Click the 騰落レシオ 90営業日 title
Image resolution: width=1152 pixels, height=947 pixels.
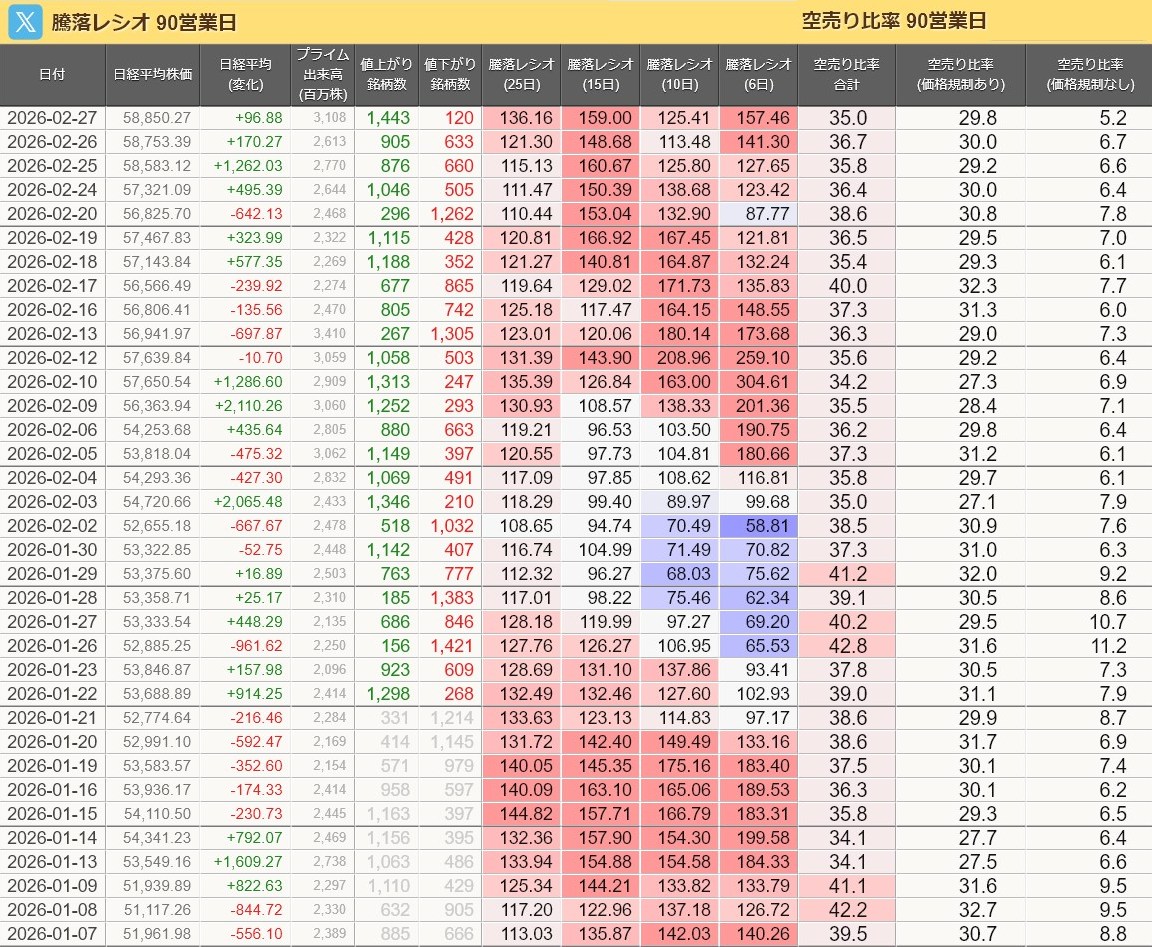144,24
